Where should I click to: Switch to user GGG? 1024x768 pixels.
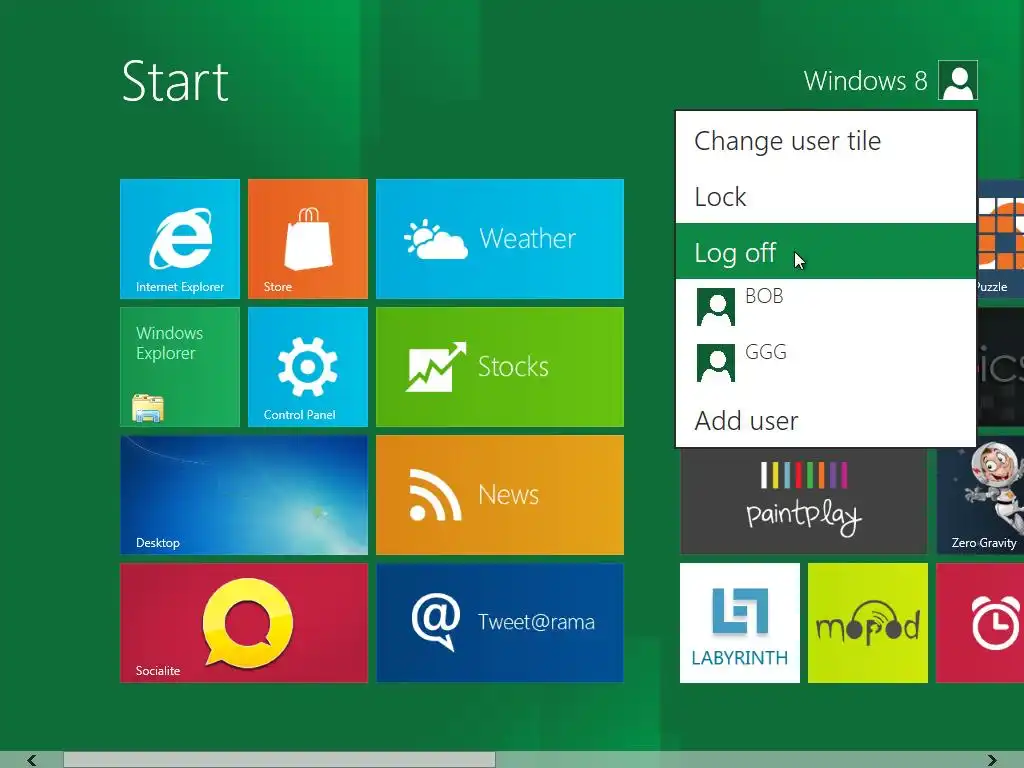tap(825, 362)
